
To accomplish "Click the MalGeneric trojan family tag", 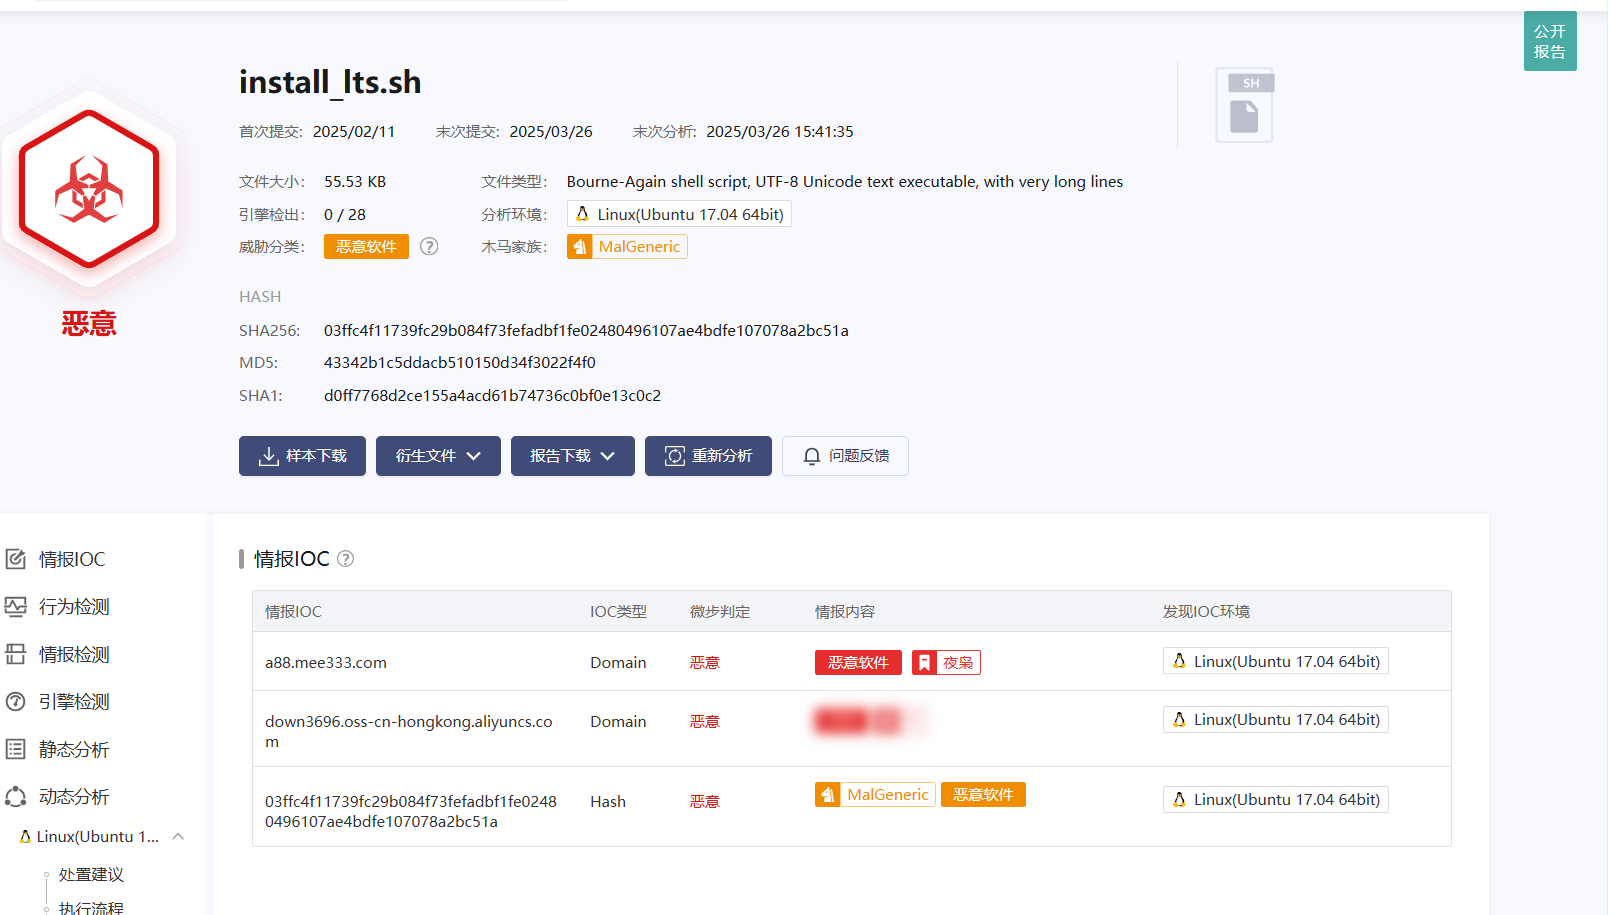I will [x=627, y=247].
